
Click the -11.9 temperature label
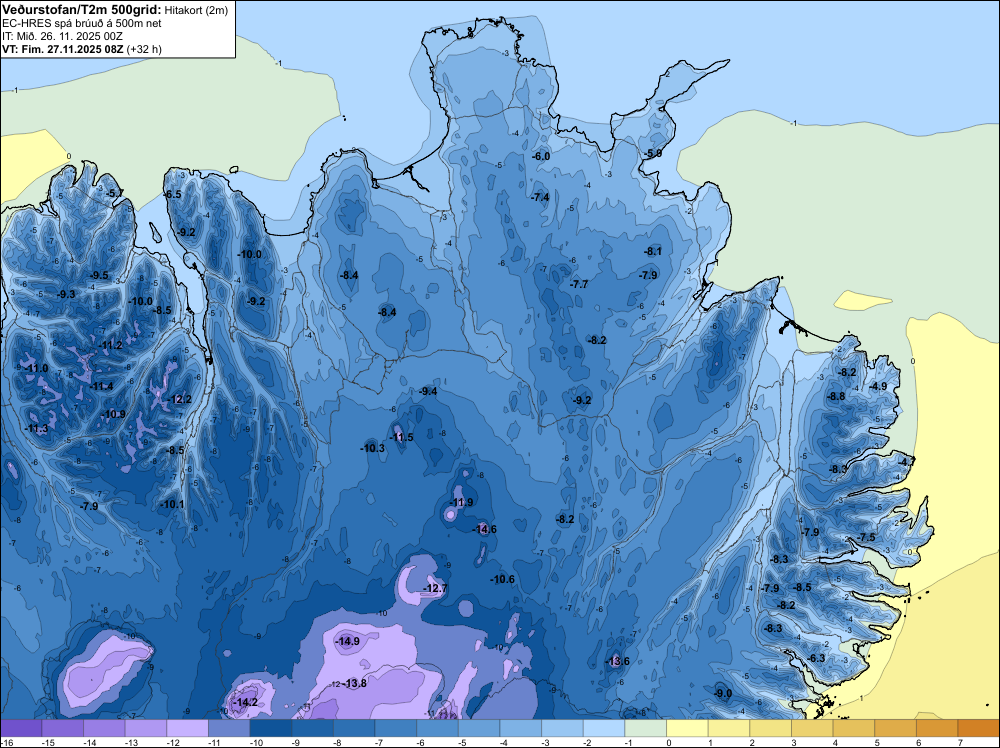(x=462, y=502)
